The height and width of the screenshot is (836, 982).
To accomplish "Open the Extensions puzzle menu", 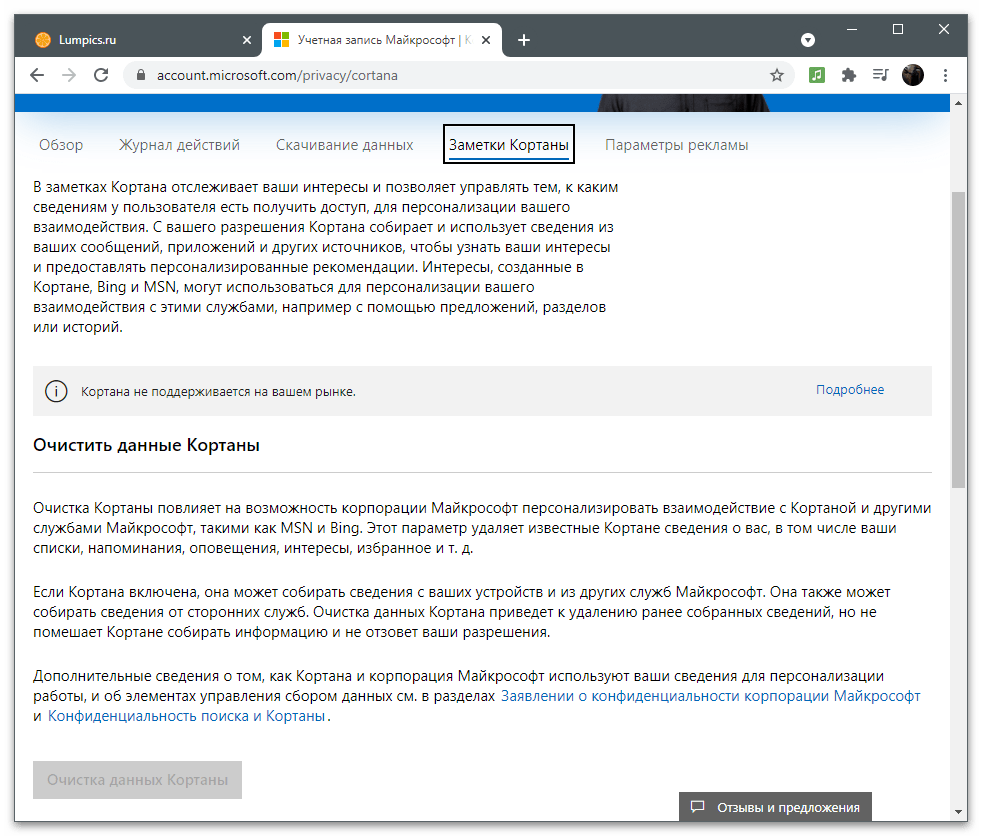I will pos(849,76).
